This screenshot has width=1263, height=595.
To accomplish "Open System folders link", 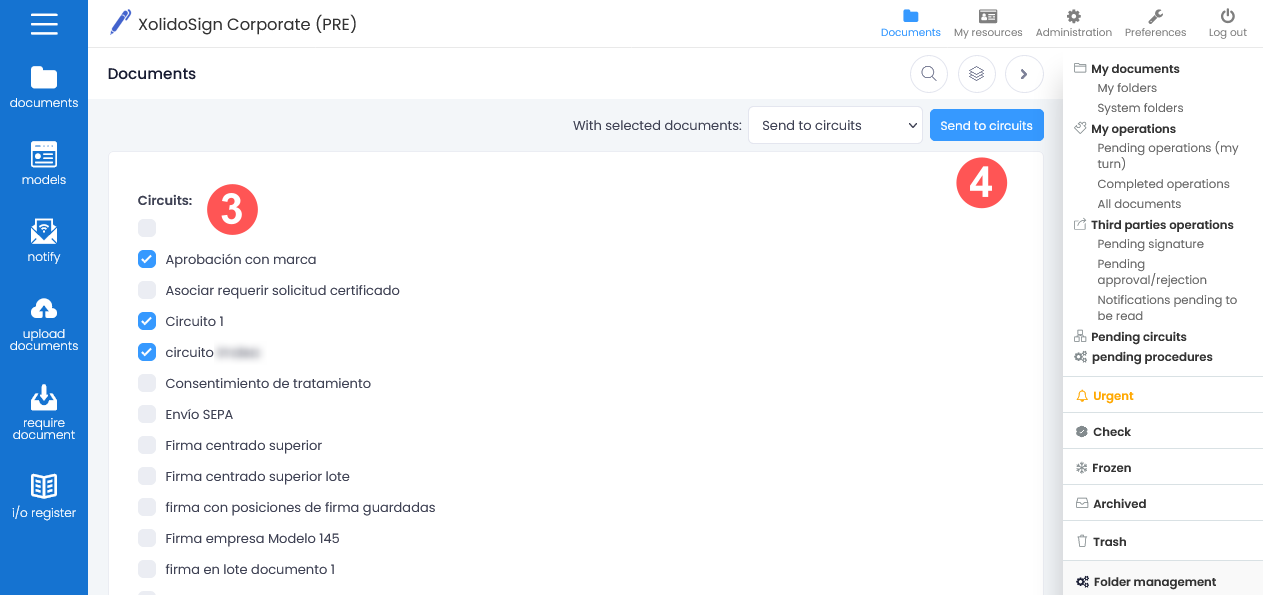I will tap(1140, 108).
